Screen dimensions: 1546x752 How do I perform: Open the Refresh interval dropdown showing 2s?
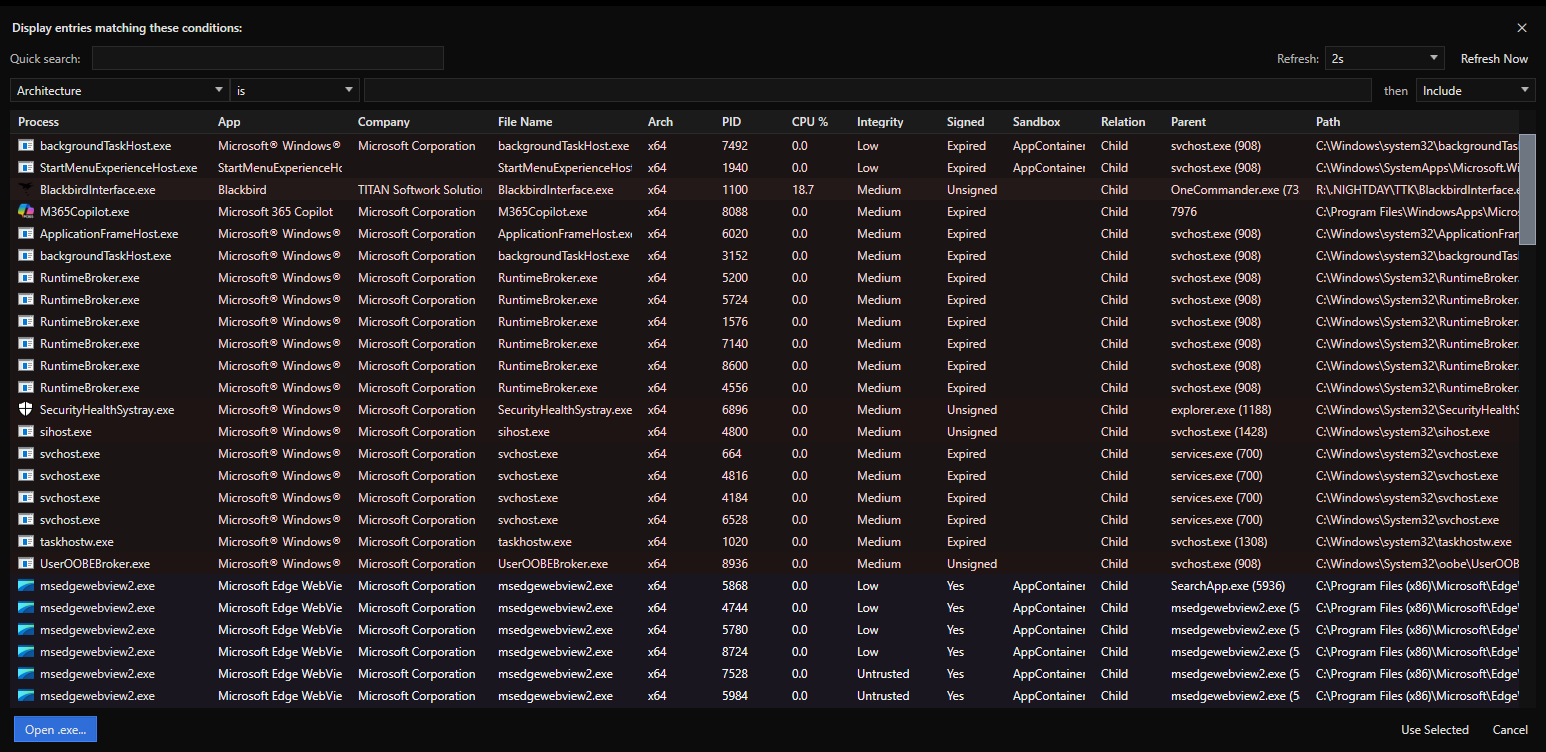point(1384,59)
